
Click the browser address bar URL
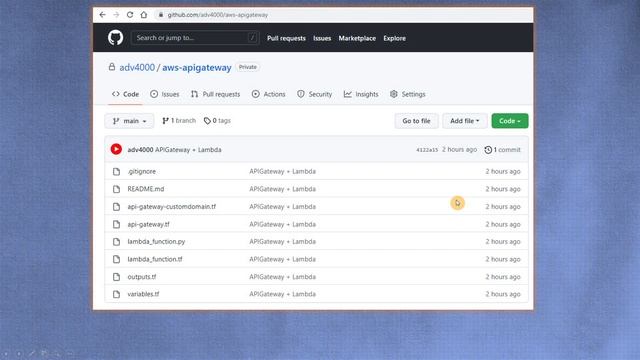pos(218,15)
